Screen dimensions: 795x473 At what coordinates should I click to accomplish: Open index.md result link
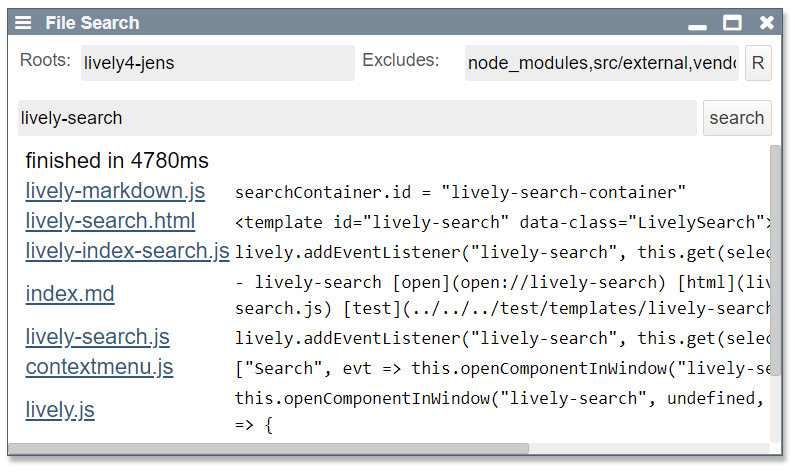[70, 294]
